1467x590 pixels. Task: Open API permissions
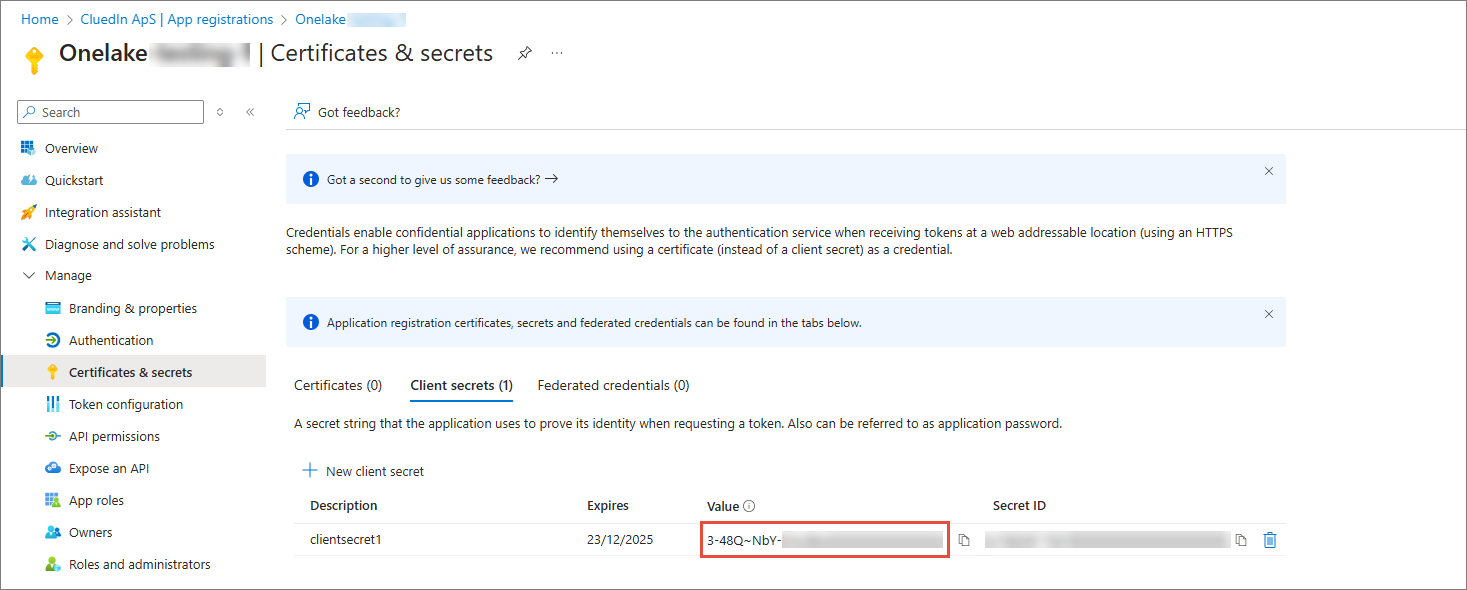pyautogui.click(x=114, y=436)
